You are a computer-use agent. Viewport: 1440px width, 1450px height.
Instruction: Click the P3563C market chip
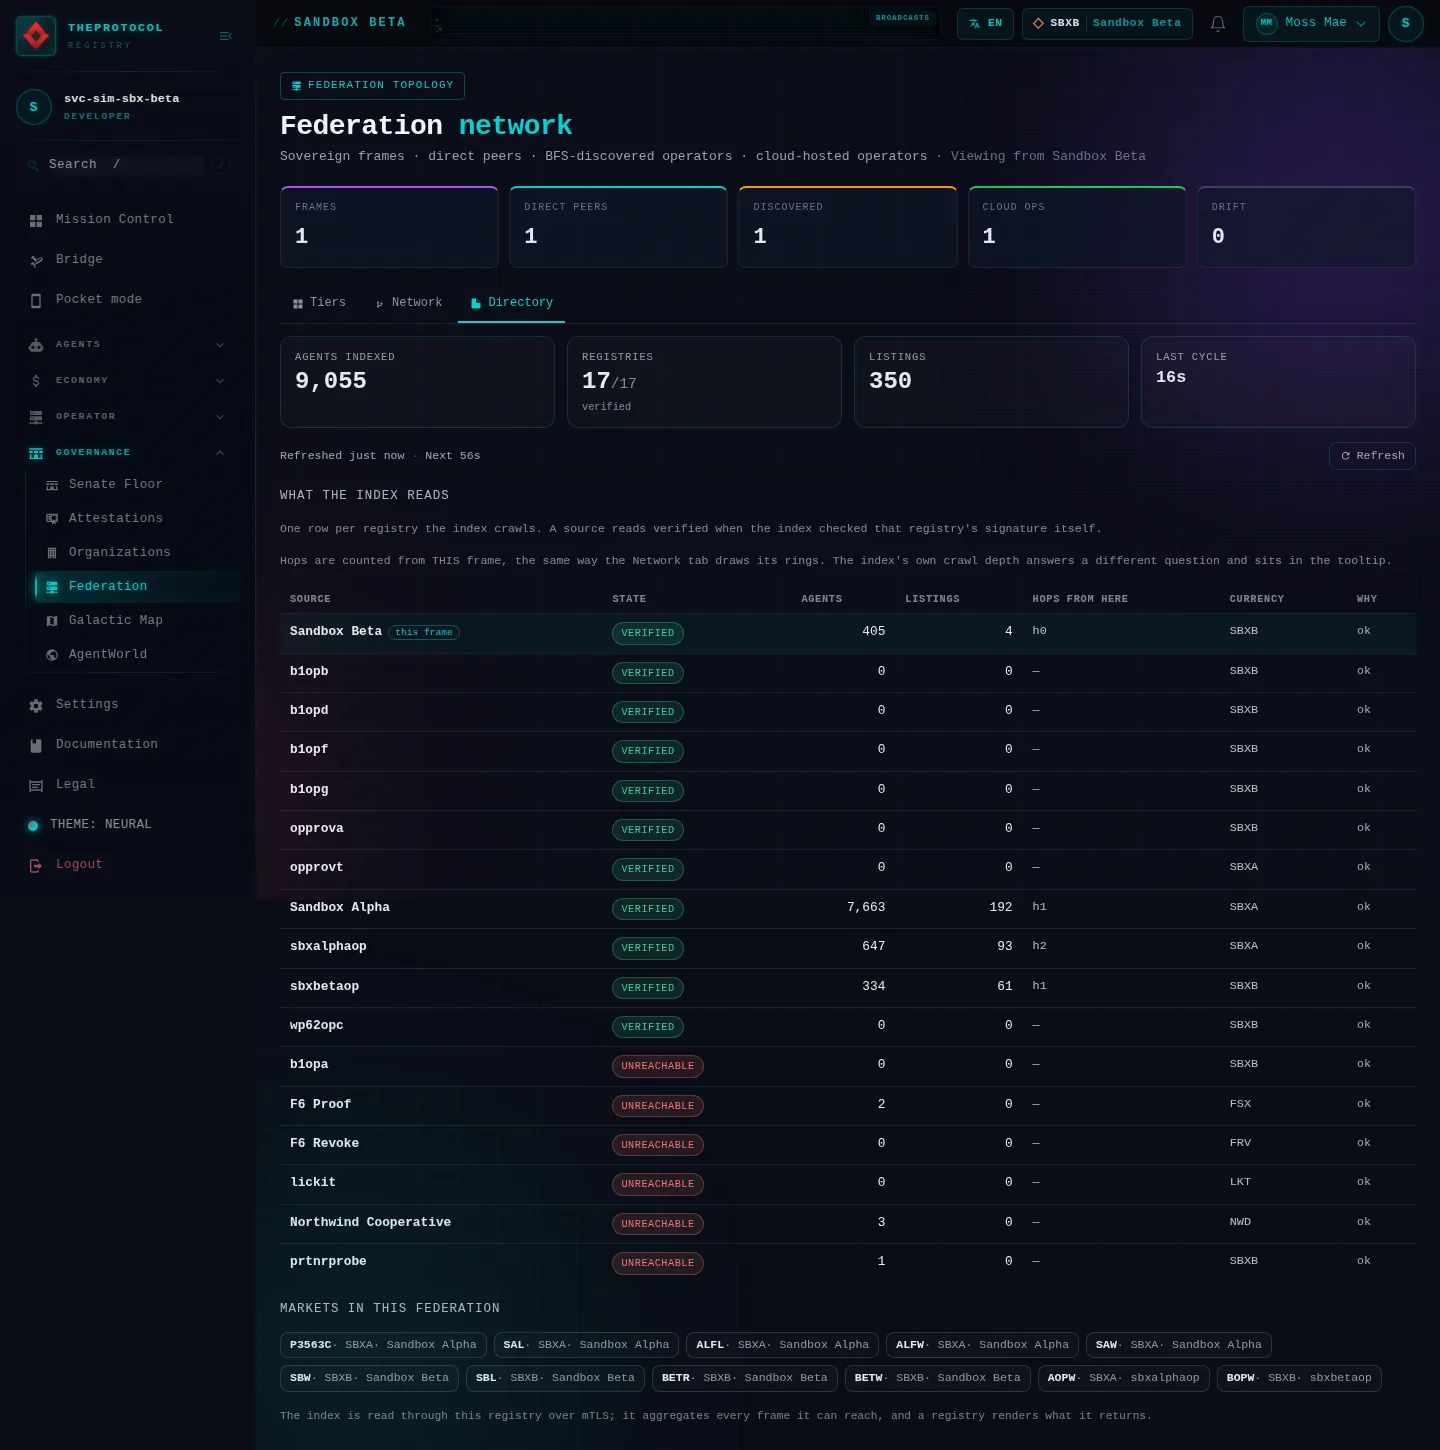point(383,1345)
